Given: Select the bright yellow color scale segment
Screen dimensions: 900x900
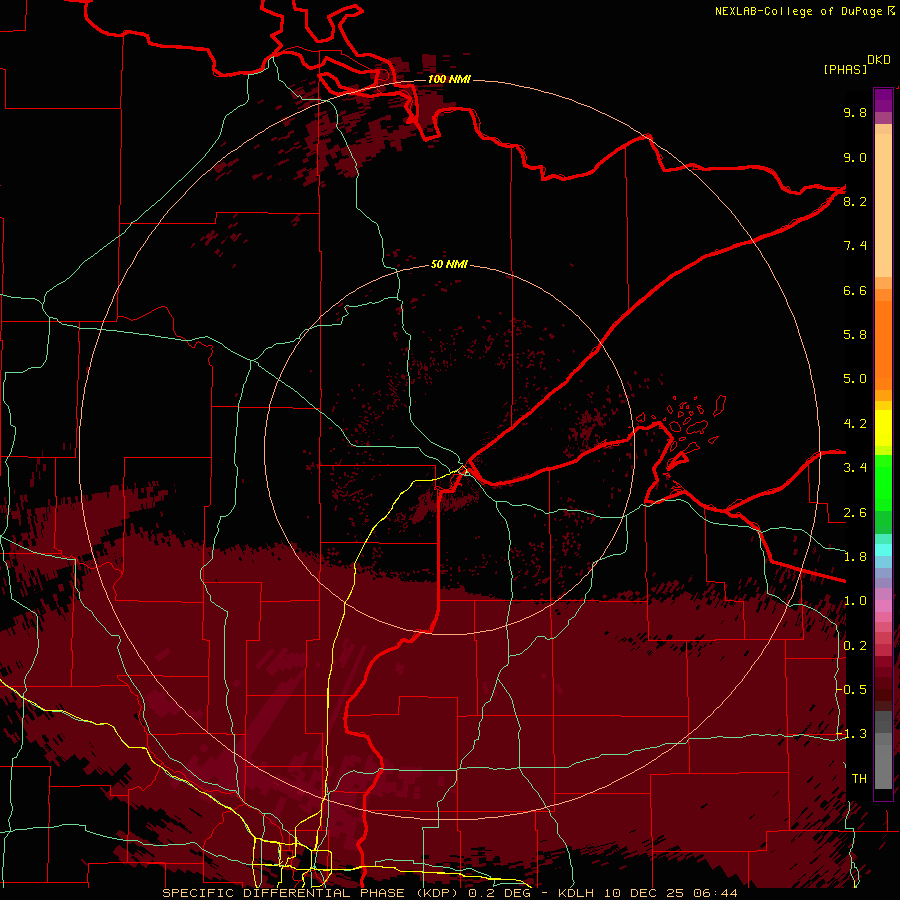Looking at the screenshot, I should pyautogui.click(x=883, y=428).
